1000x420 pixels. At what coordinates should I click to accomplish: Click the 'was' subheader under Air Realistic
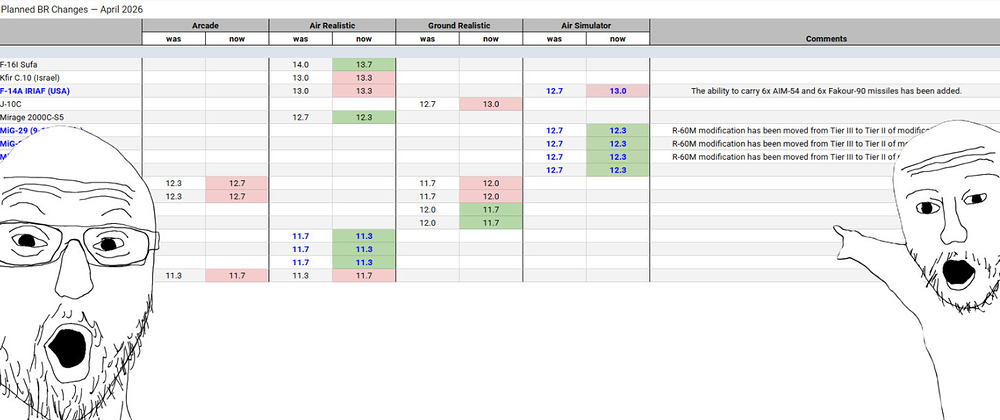pos(300,39)
